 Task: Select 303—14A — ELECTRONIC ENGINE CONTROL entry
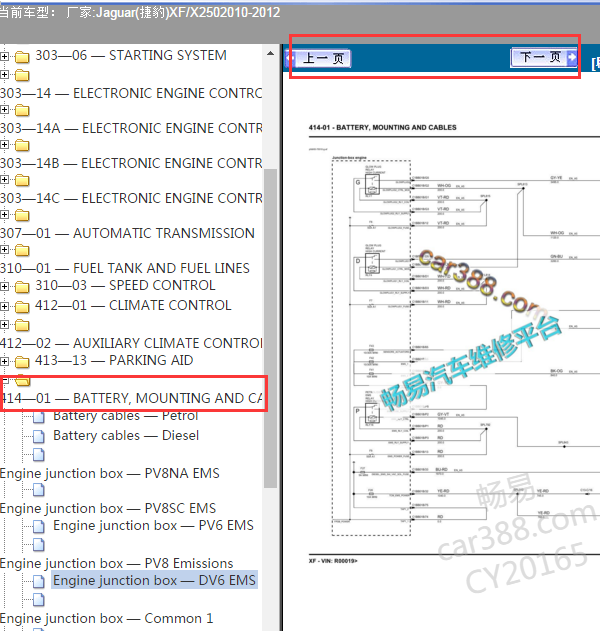point(131,128)
